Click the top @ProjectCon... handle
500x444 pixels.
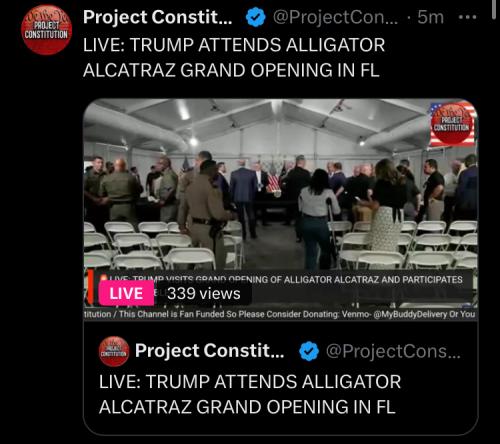335,17
